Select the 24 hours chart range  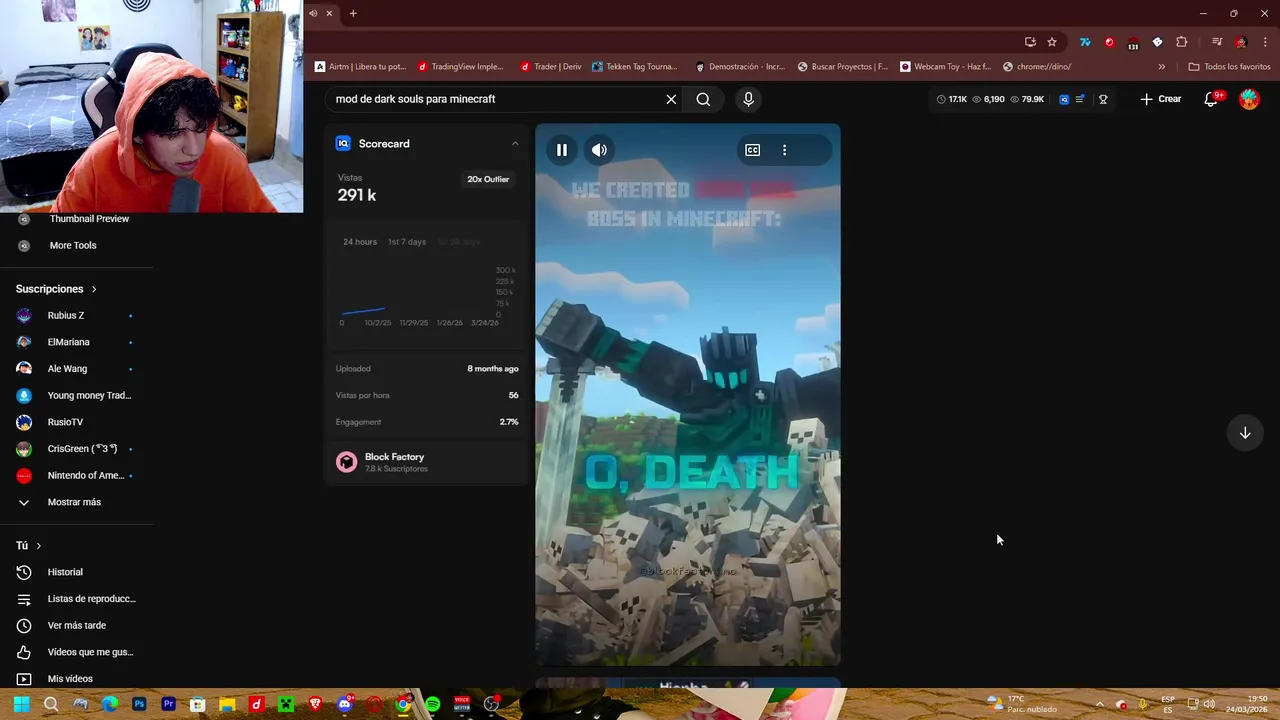coord(360,242)
